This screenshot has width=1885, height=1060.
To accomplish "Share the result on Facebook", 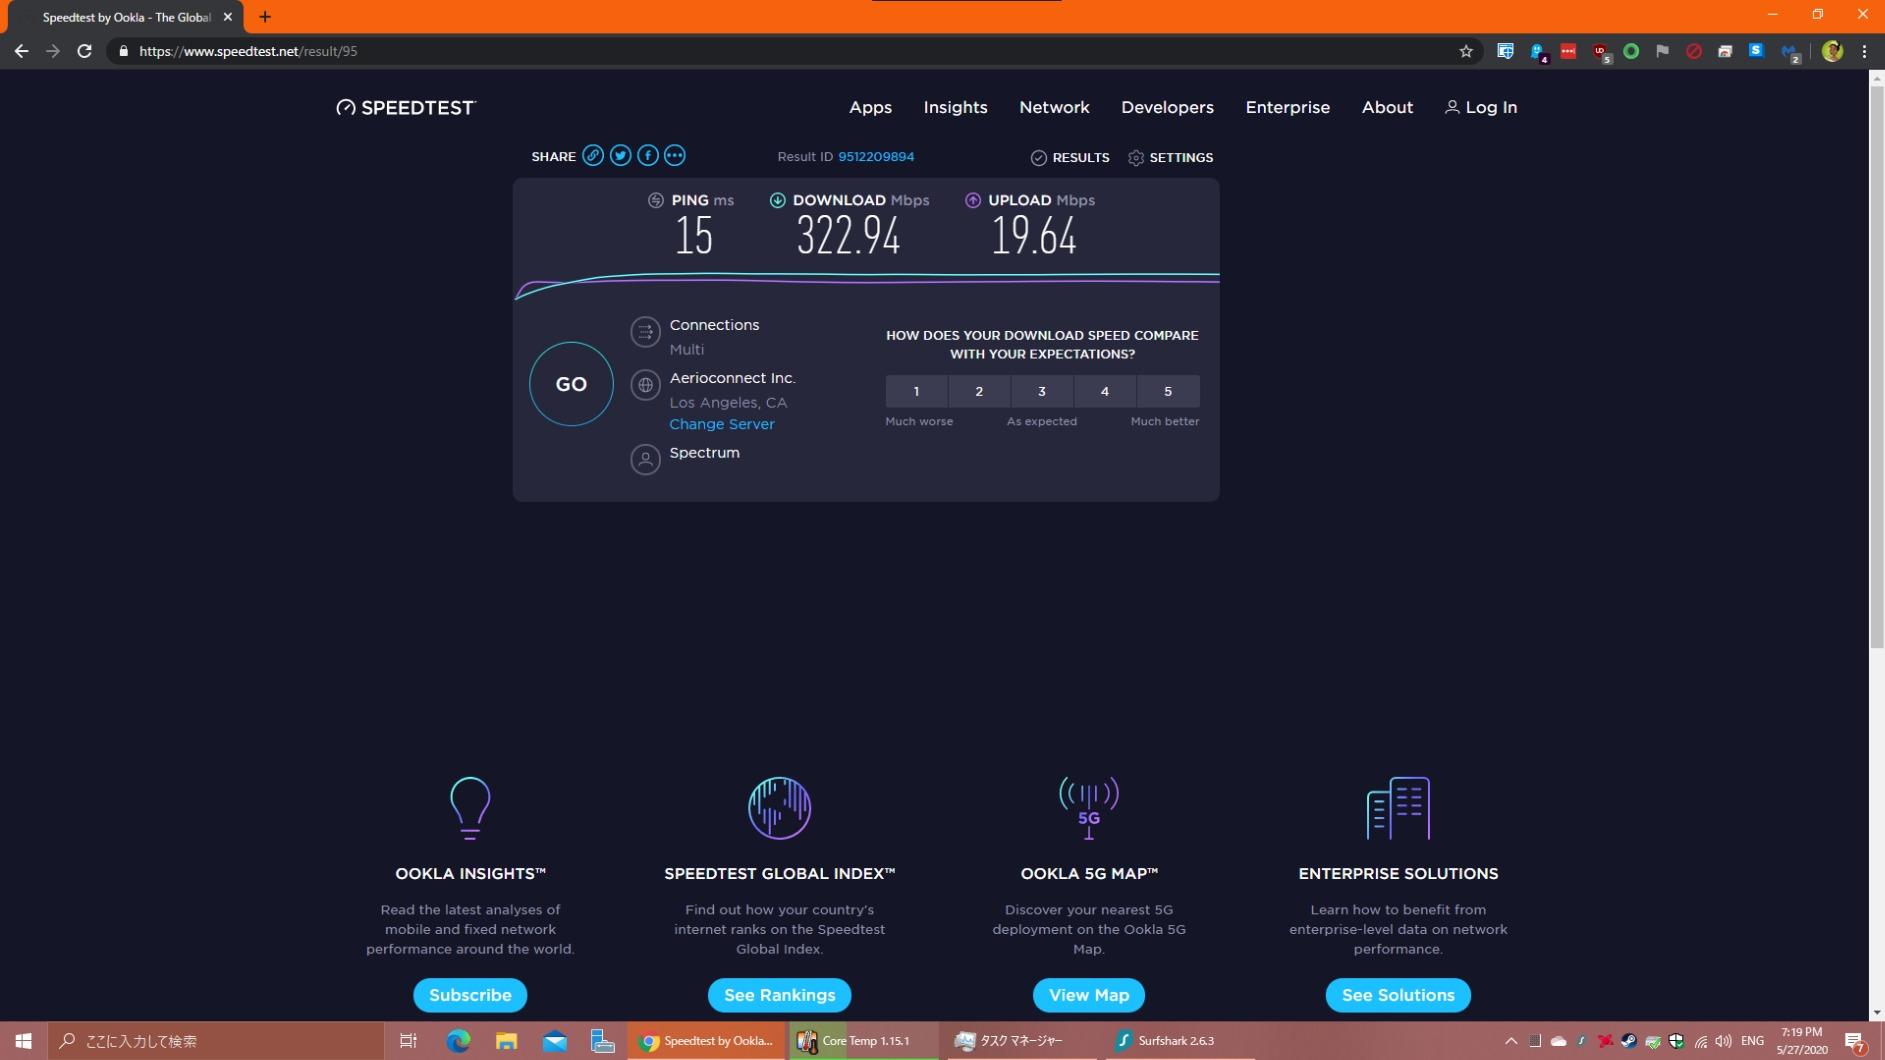I will coord(648,156).
